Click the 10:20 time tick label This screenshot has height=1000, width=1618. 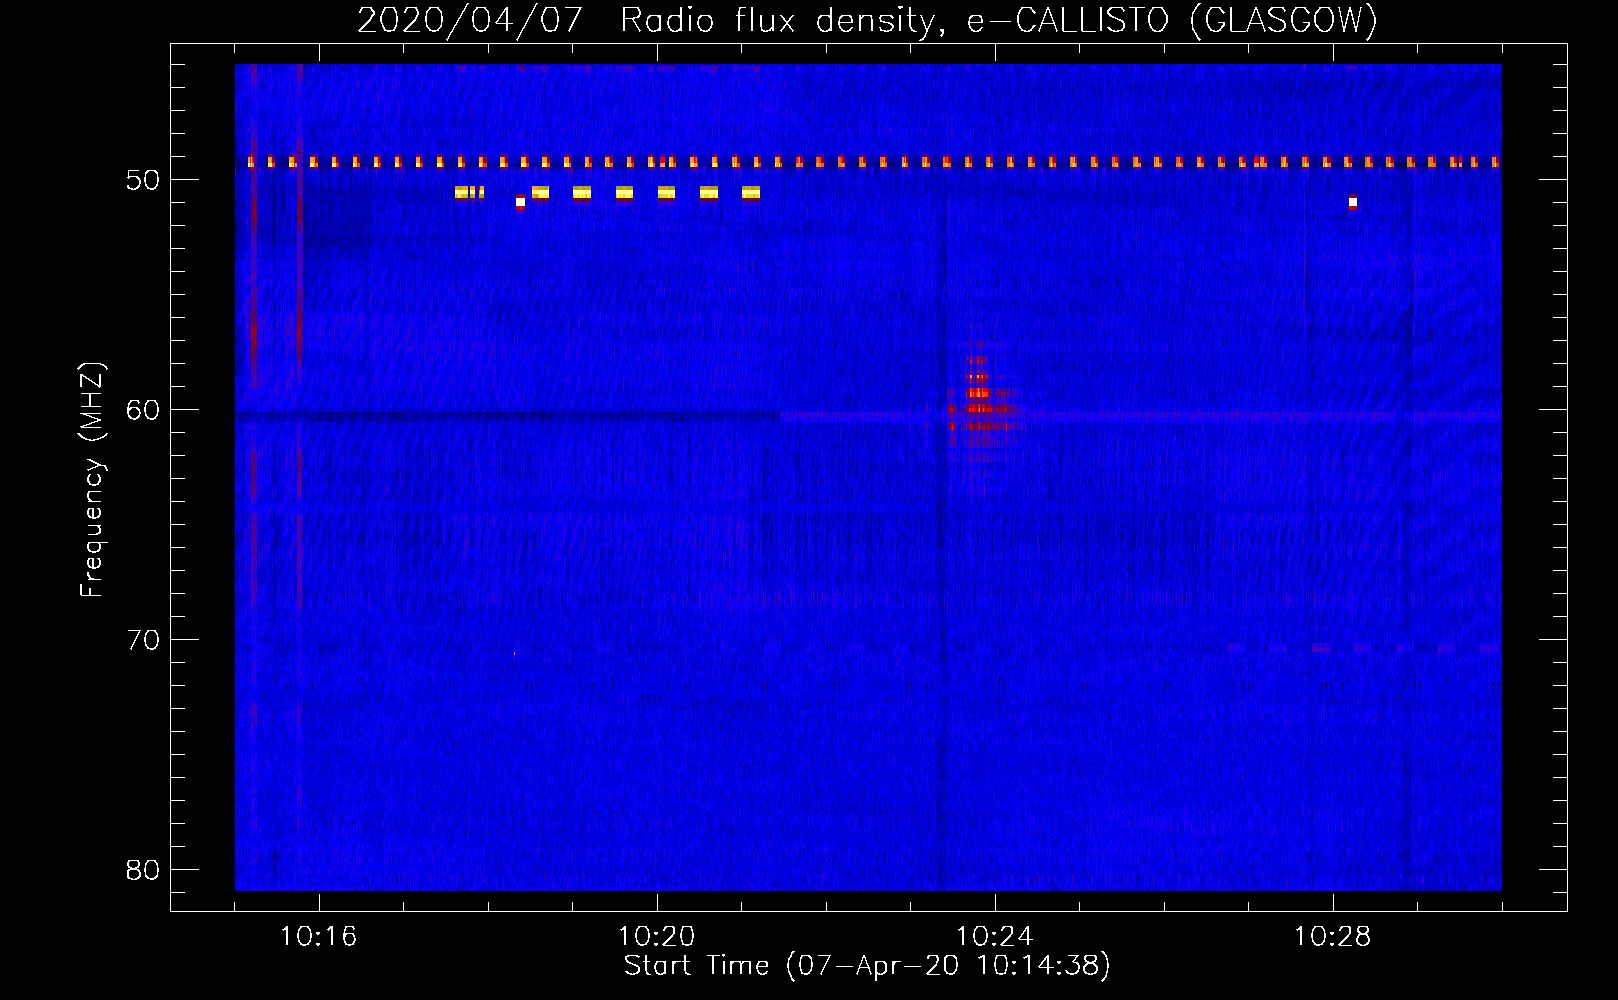tap(657, 937)
